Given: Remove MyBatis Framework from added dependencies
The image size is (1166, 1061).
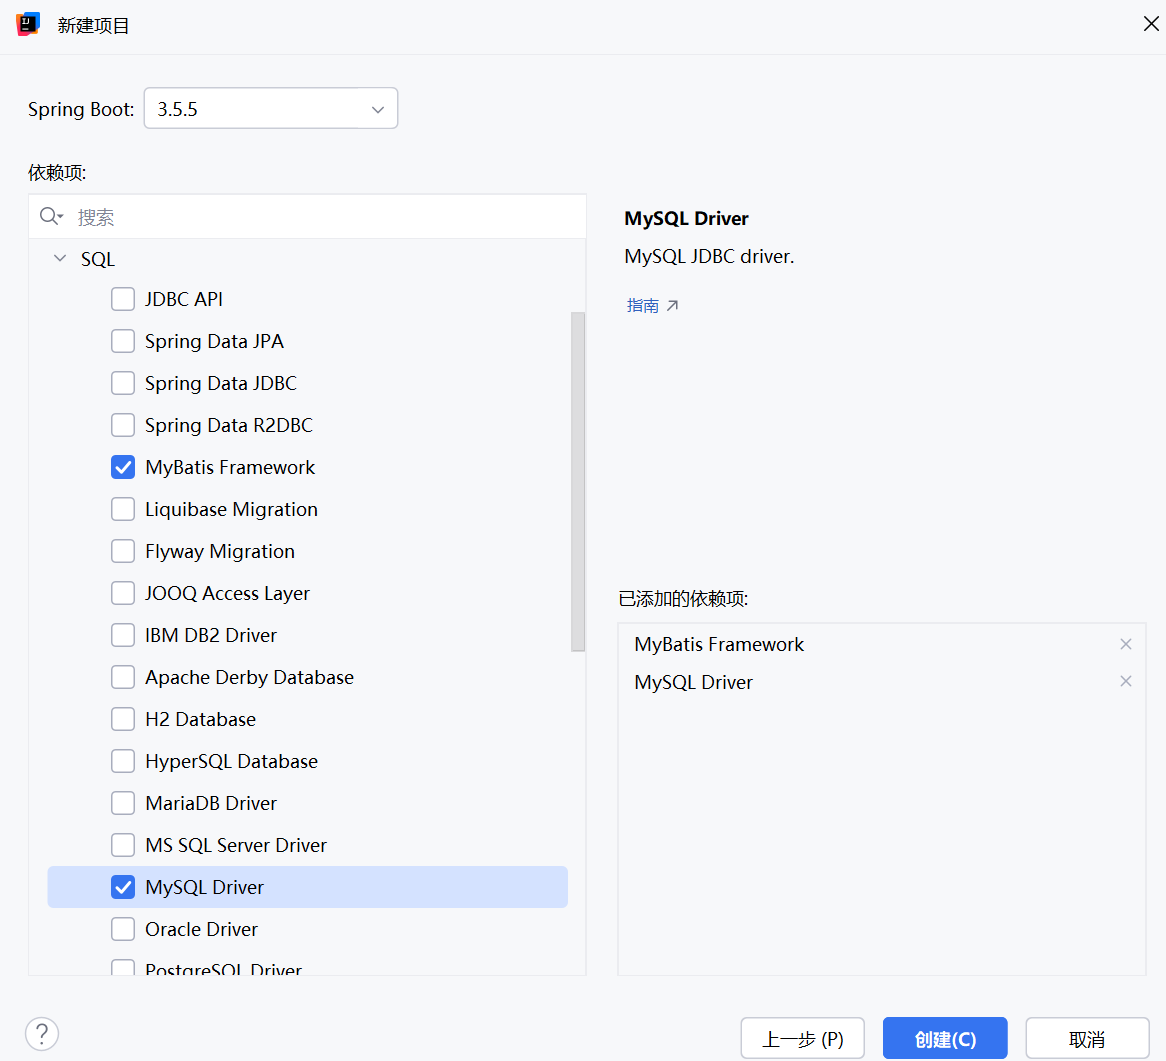Looking at the screenshot, I should [1125, 644].
